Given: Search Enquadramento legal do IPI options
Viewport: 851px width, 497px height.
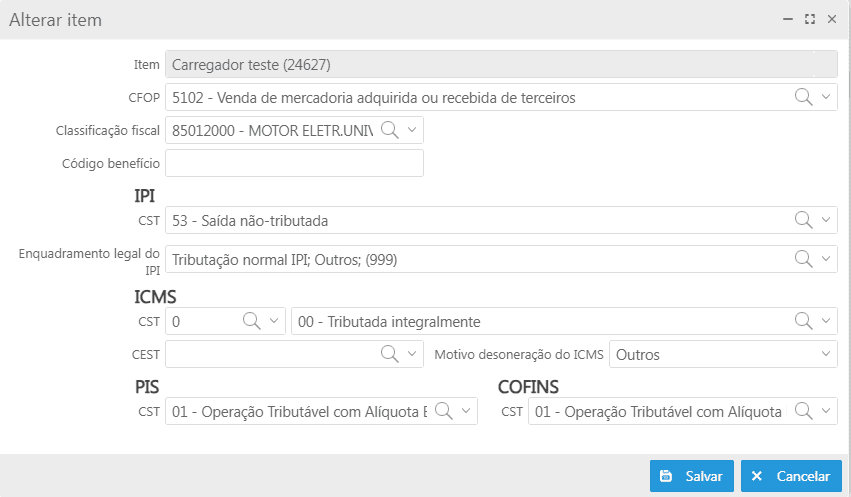Looking at the screenshot, I should [803, 259].
